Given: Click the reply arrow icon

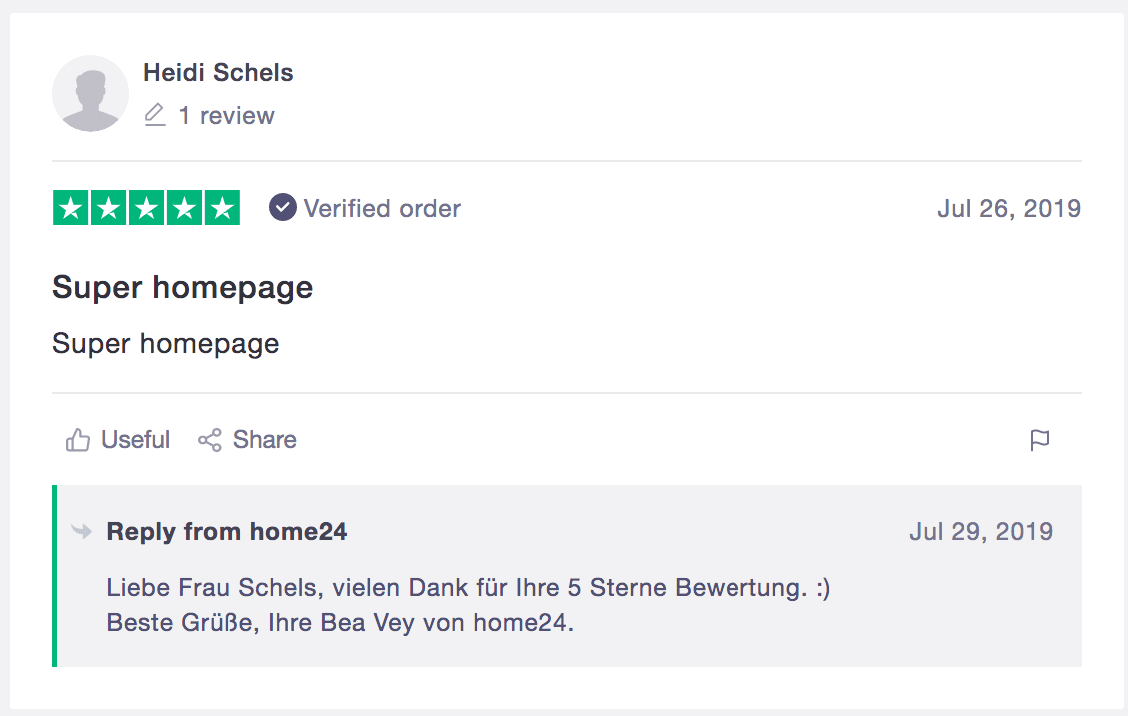Looking at the screenshot, I should click(x=82, y=532).
